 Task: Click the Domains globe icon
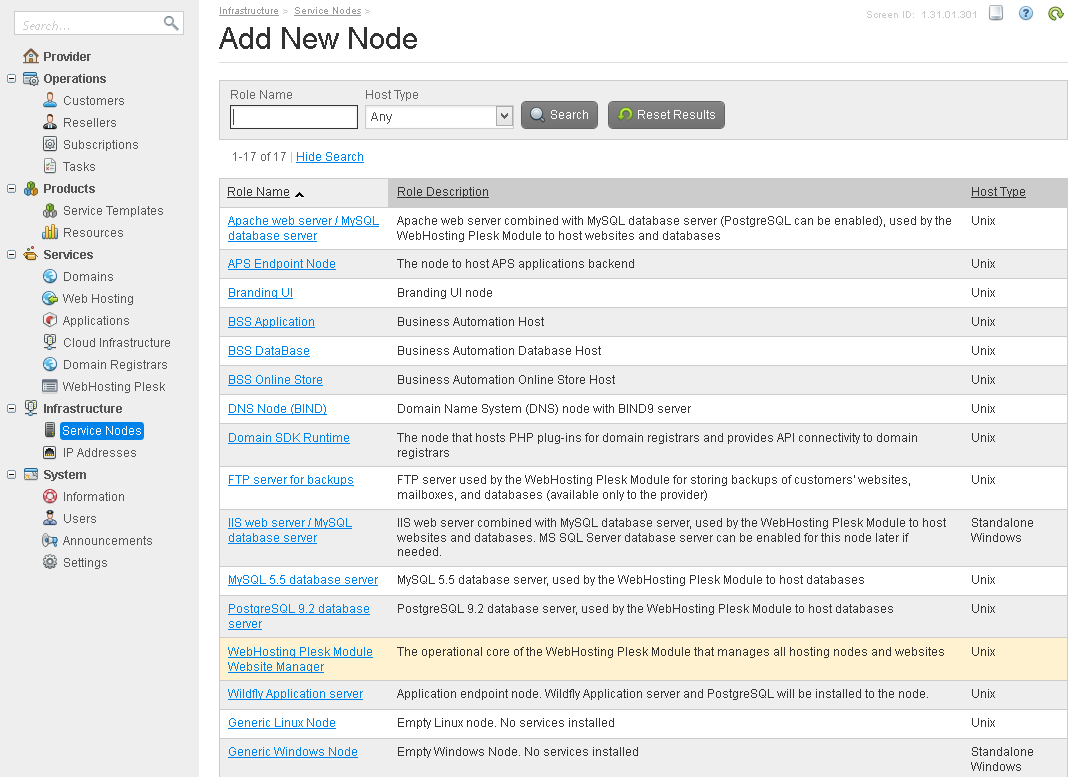[50, 276]
